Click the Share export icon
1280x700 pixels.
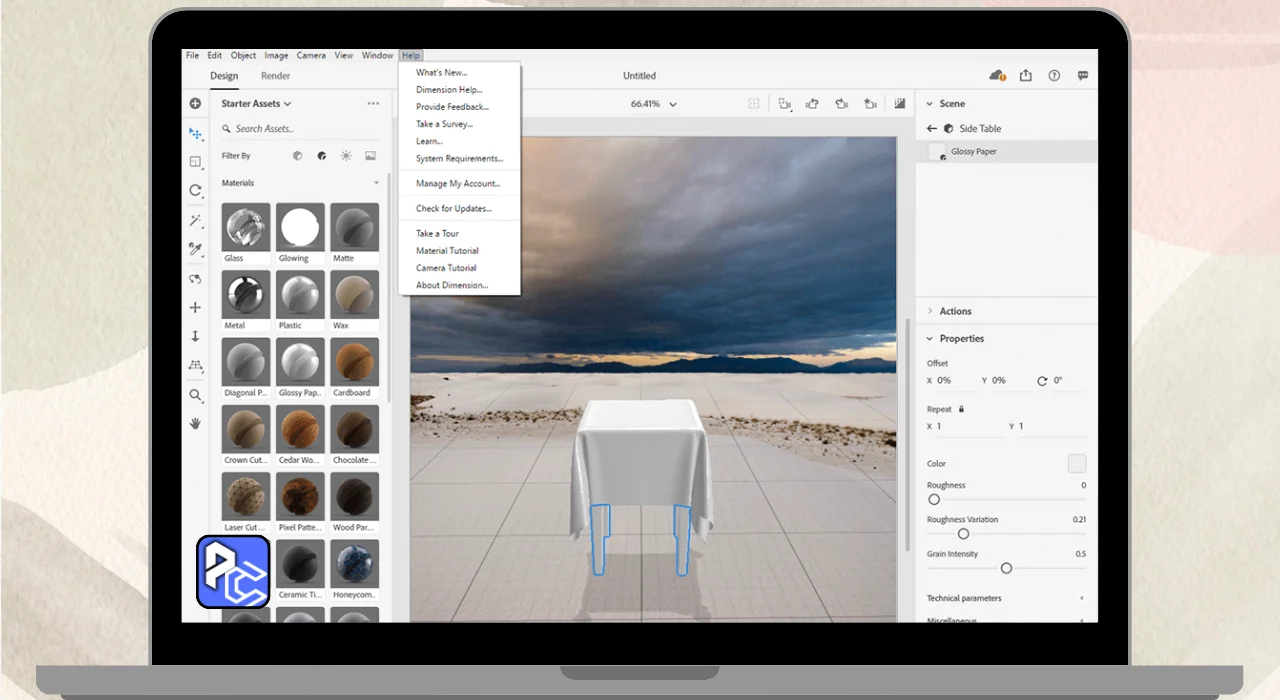[1025, 76]
